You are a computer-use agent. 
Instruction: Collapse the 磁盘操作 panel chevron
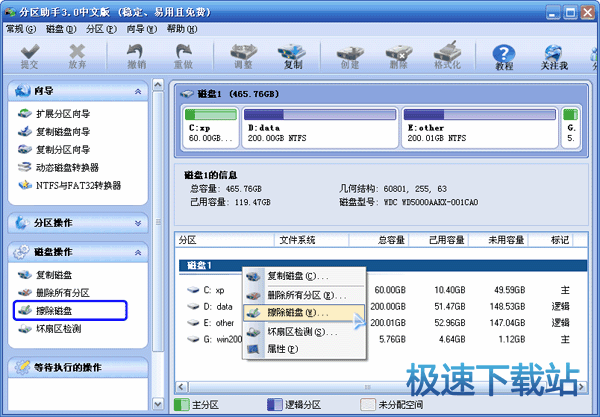[x=138, y=252]
